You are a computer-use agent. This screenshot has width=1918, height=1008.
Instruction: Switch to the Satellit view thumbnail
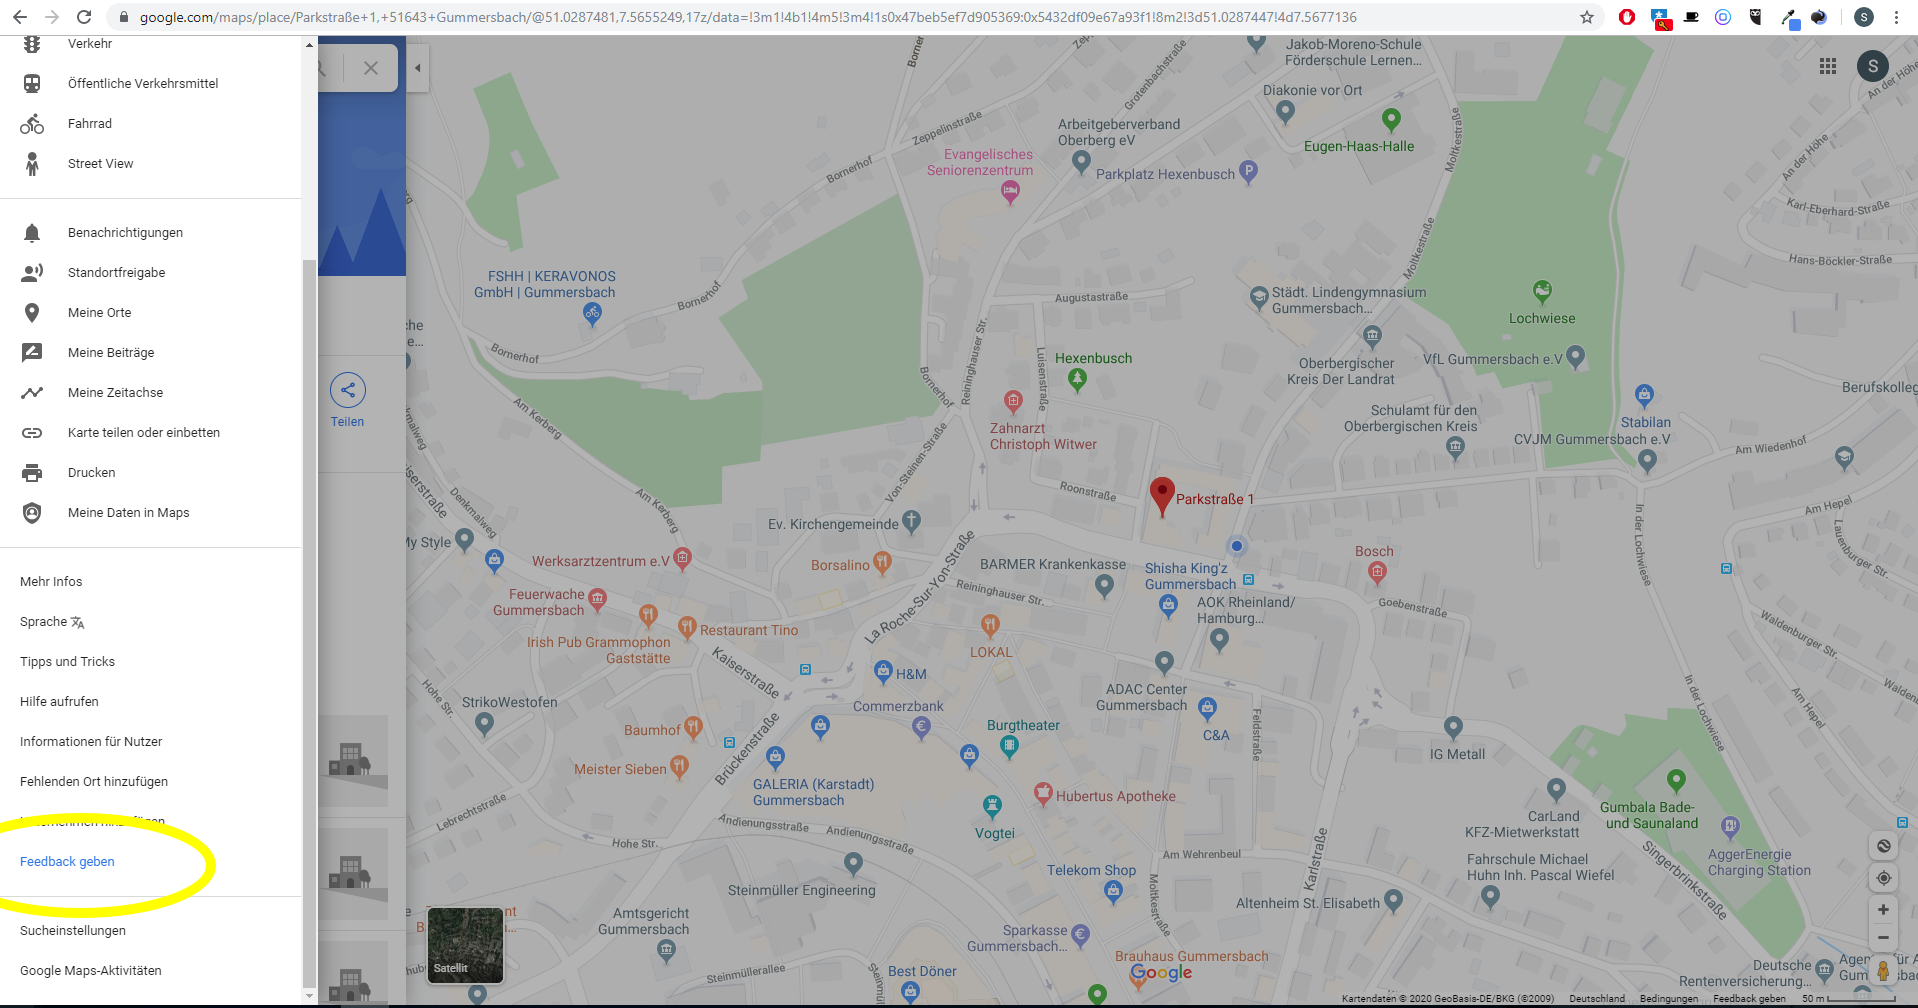pos(466,945)
